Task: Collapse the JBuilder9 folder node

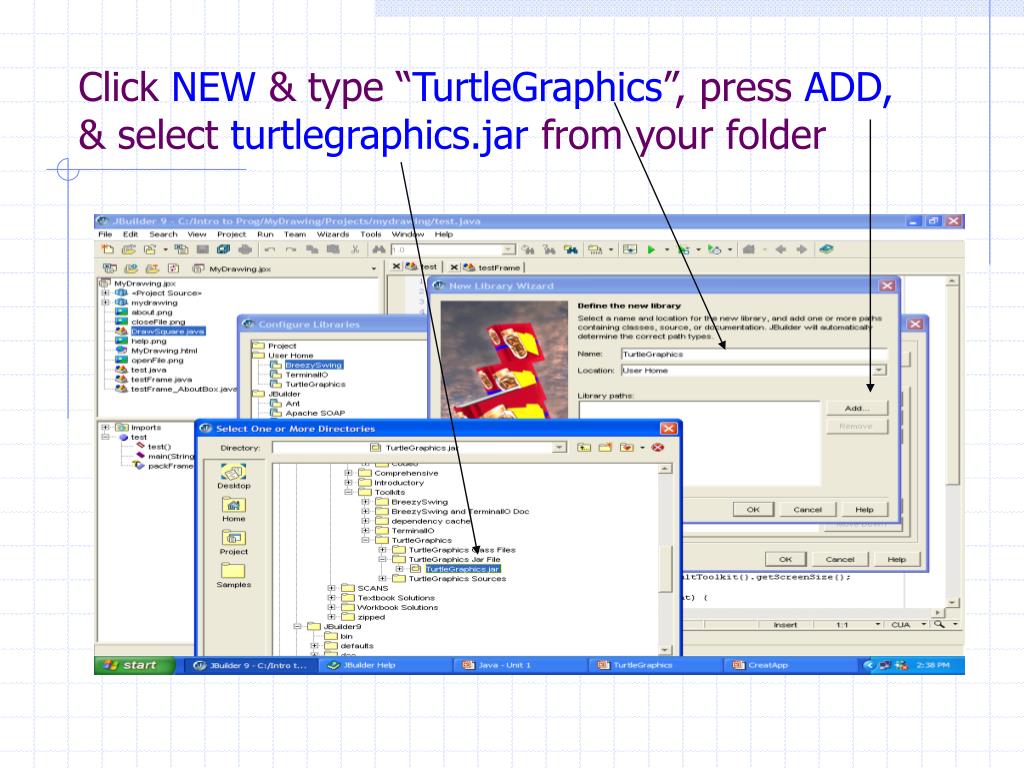Action: pos(297,626)
